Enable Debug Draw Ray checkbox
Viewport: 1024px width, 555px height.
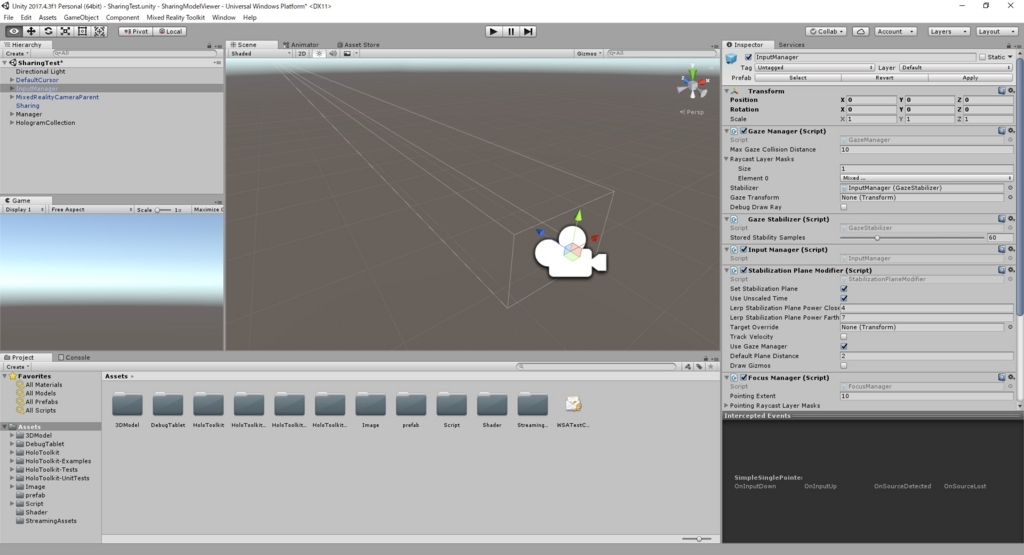(x=844, y=207)
